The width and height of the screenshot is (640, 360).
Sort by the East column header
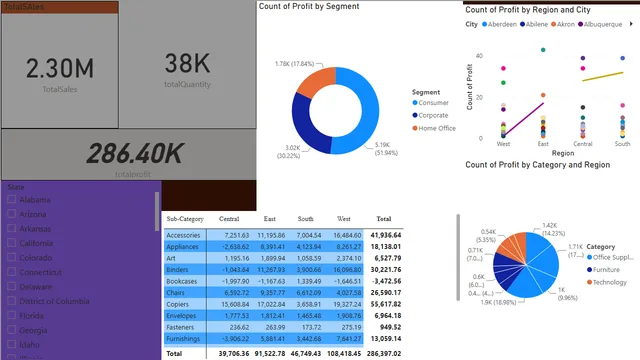click(x=269, y=219)
